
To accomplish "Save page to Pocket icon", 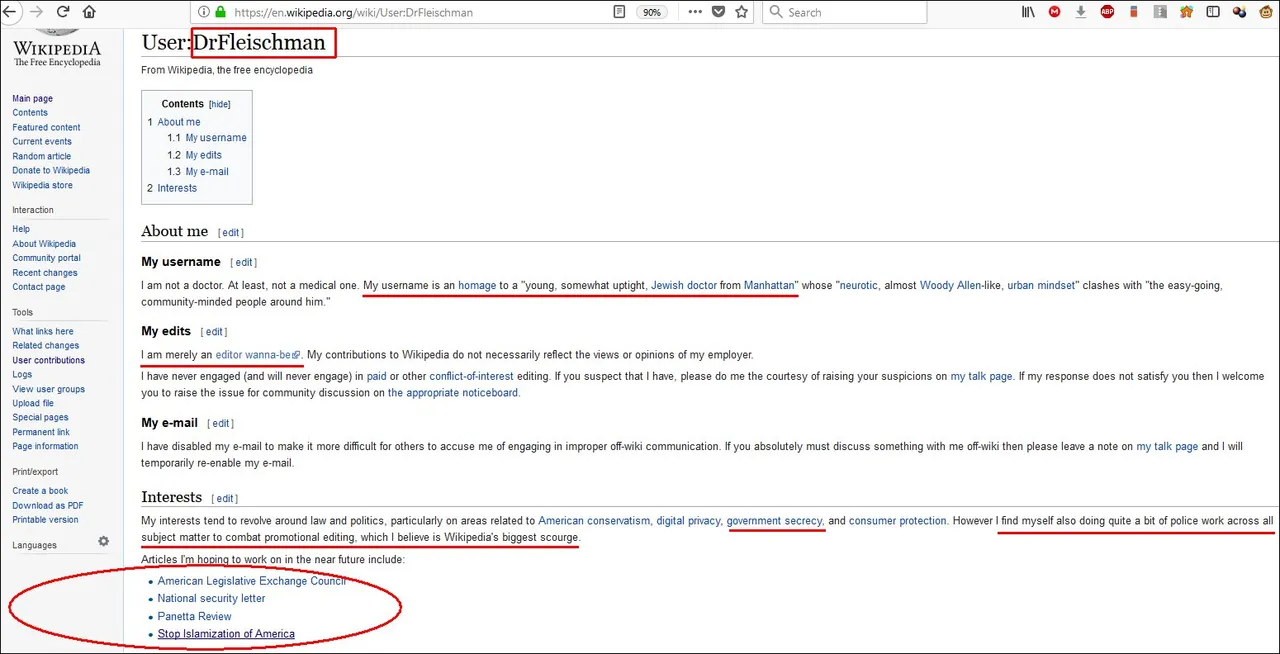I will [718, 12].
